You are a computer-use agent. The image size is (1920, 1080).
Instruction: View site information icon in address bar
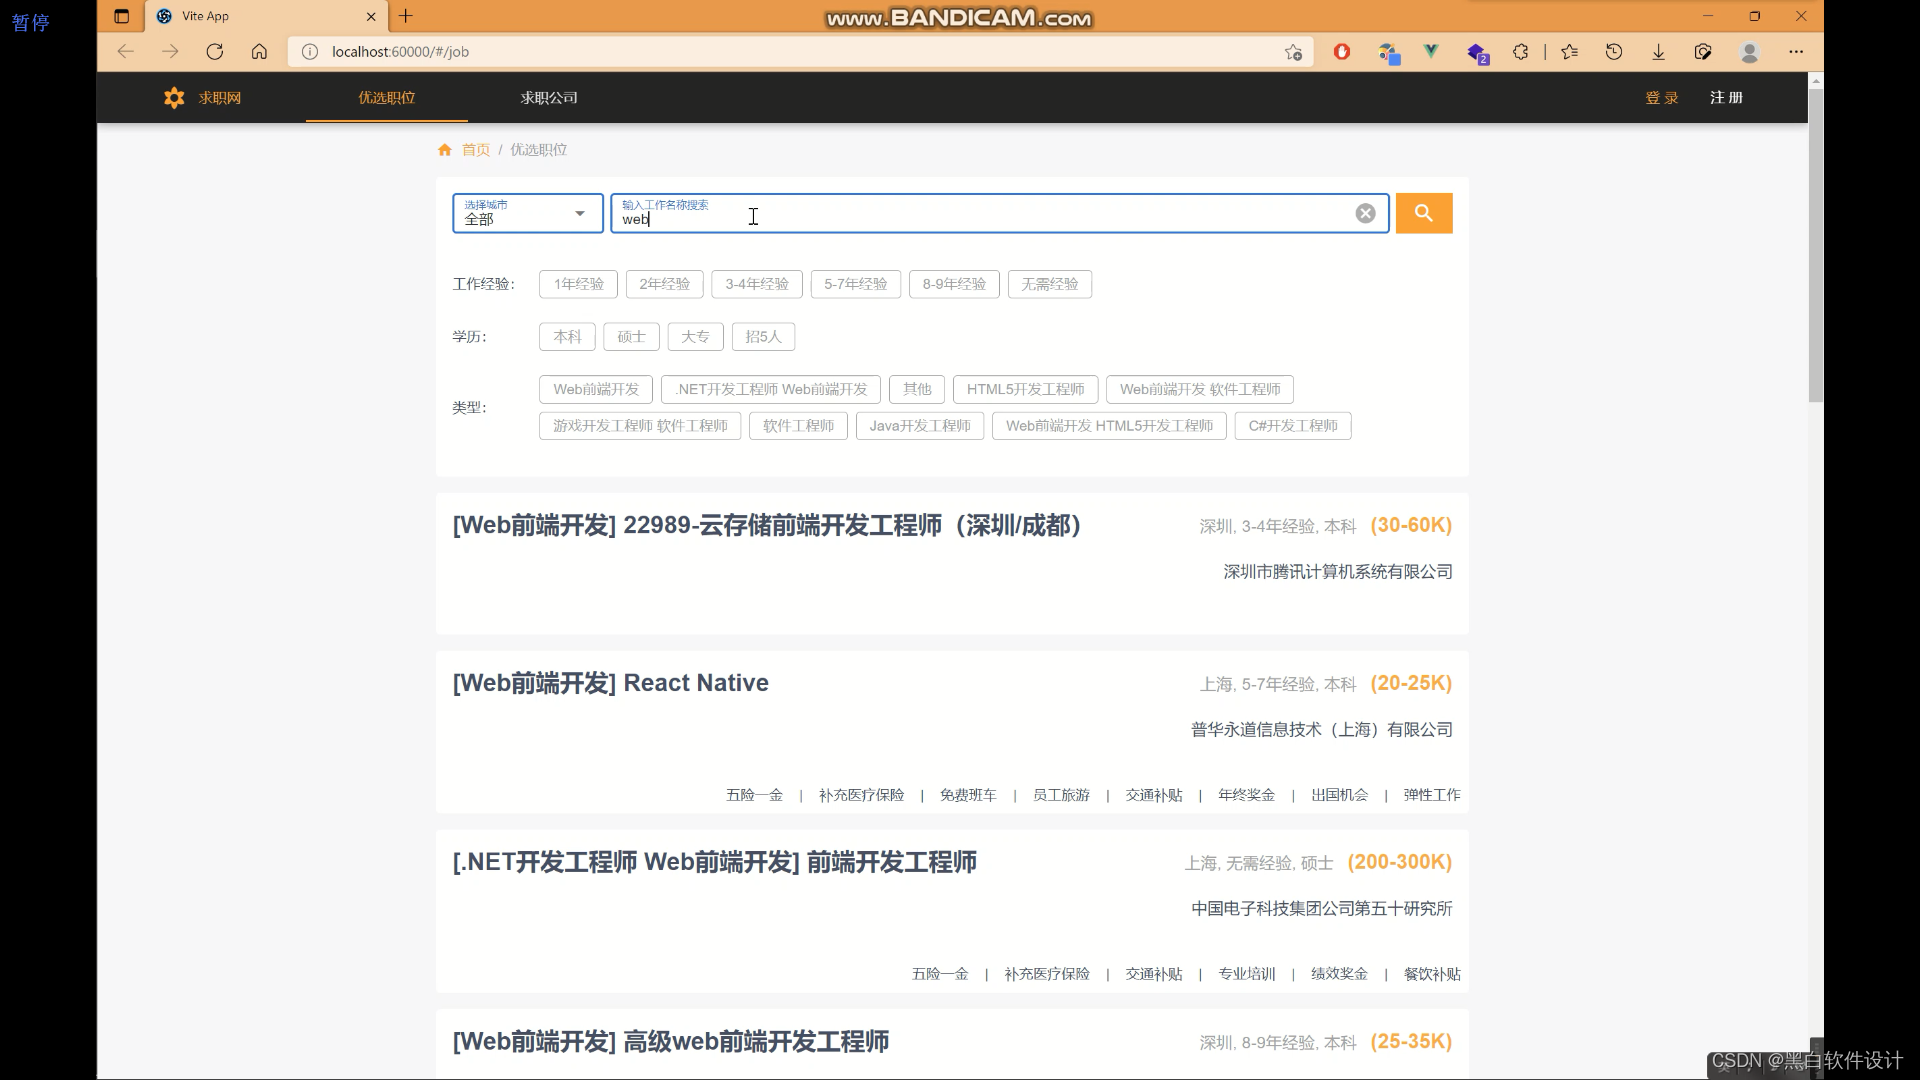(310, 52)
